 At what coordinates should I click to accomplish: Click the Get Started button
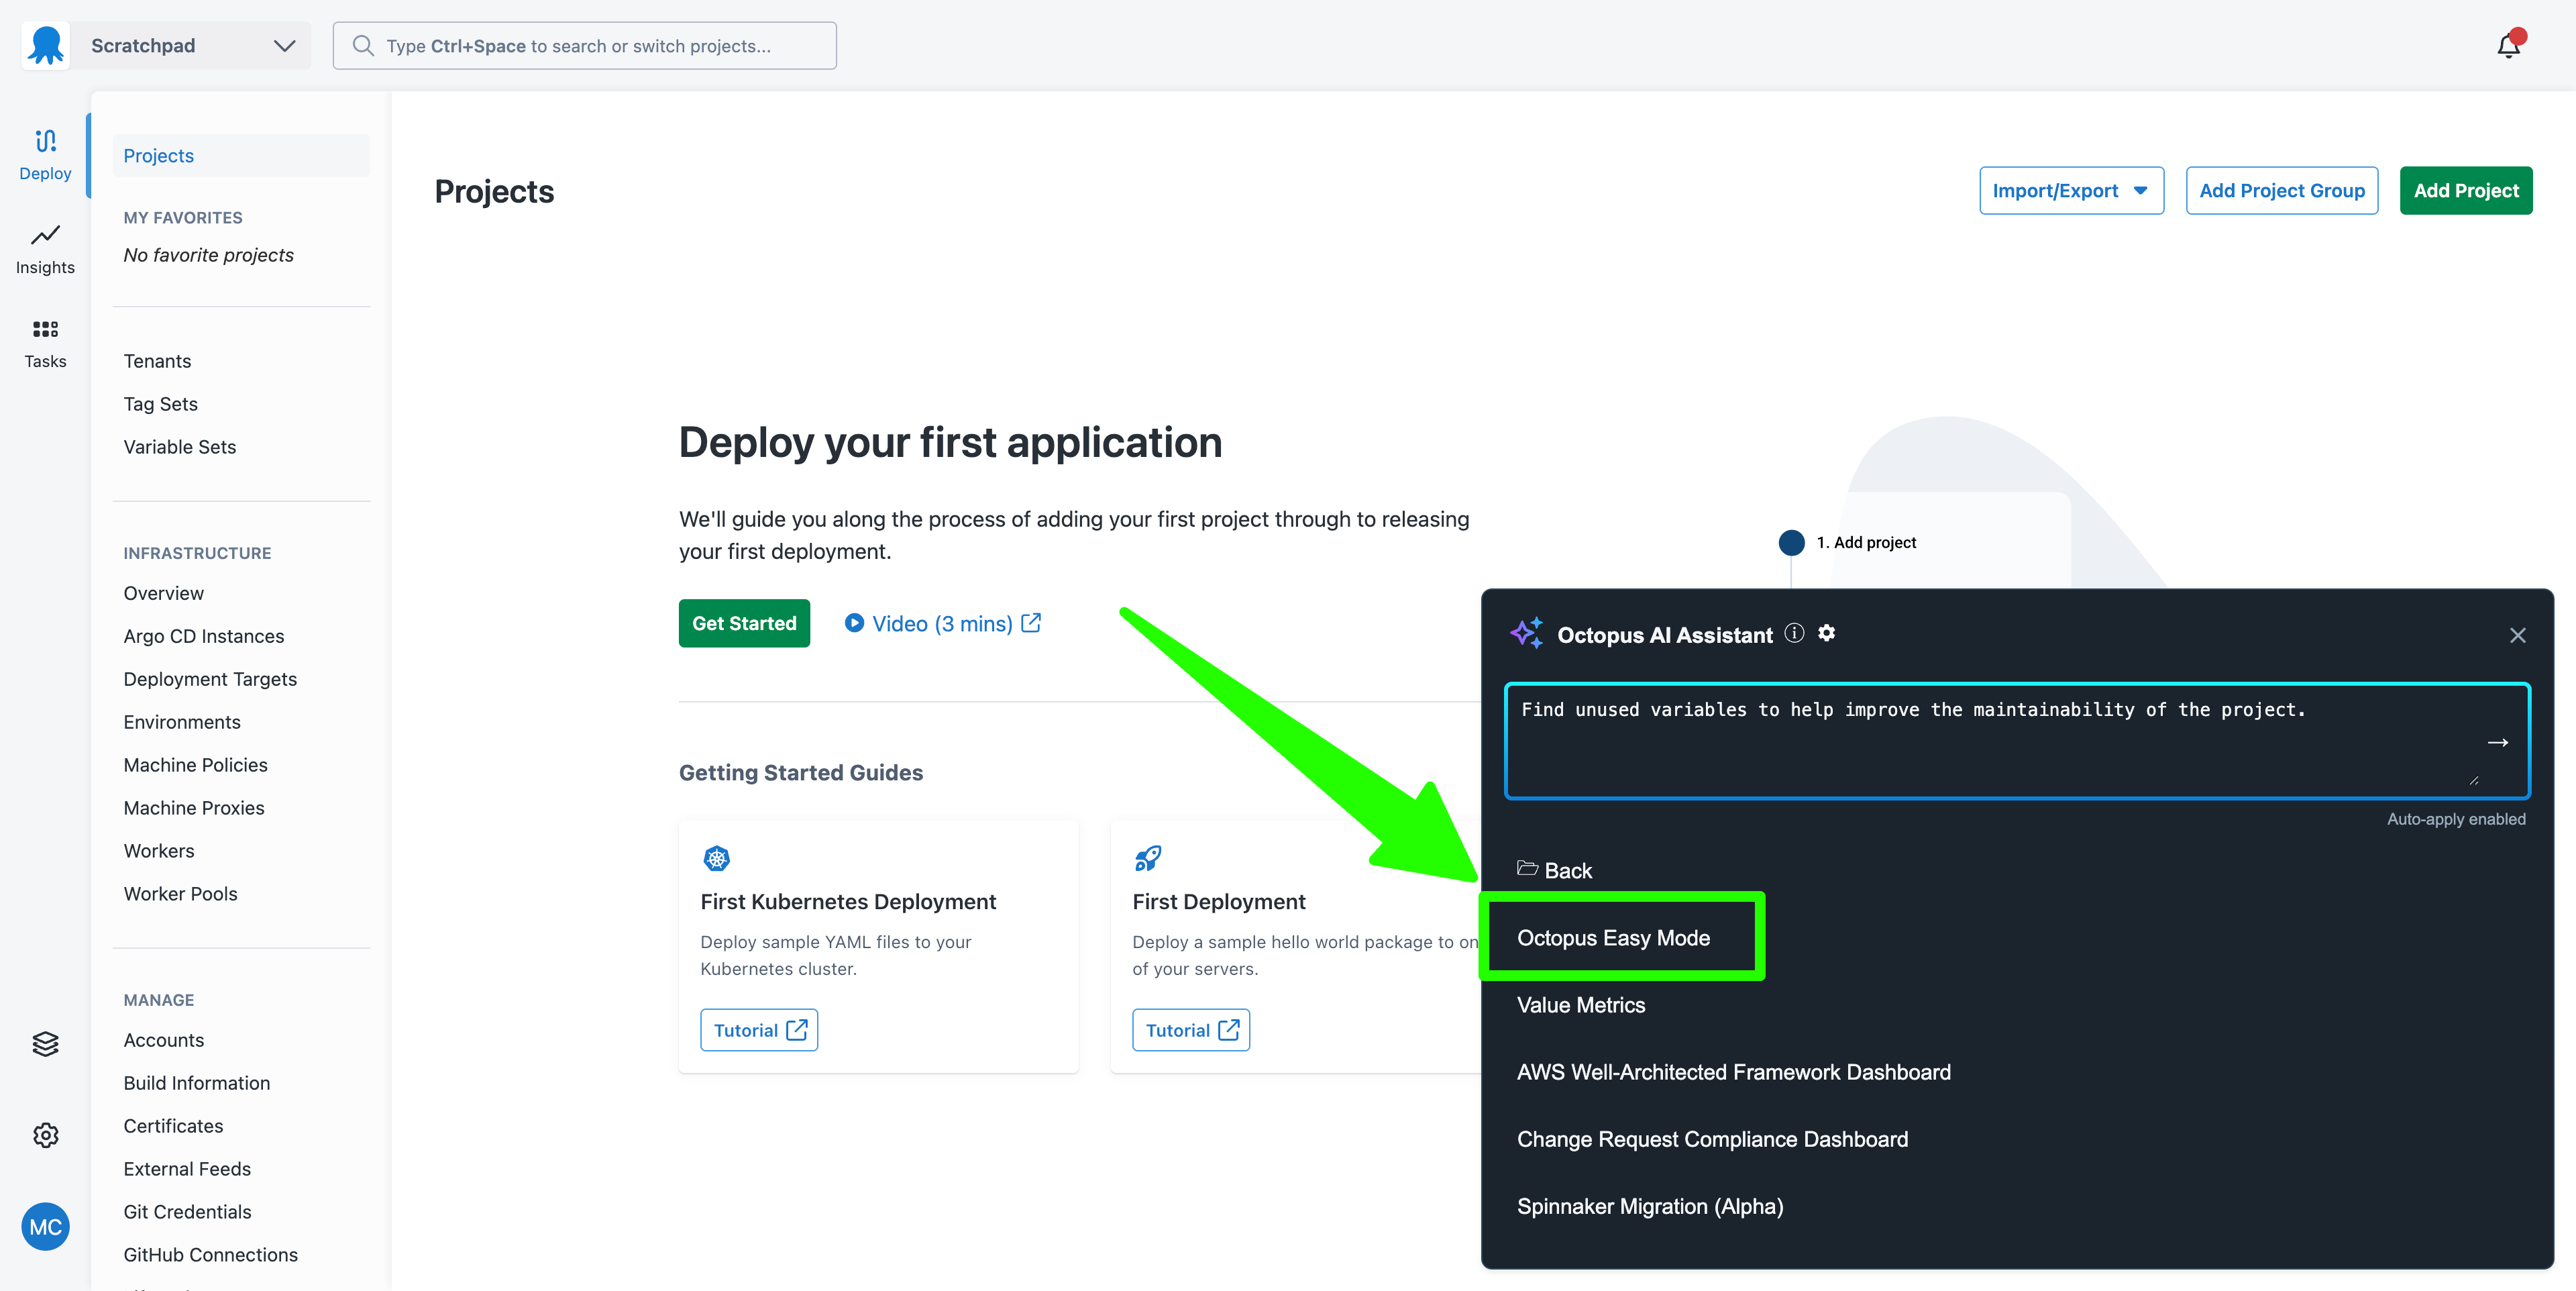(744, 623)
